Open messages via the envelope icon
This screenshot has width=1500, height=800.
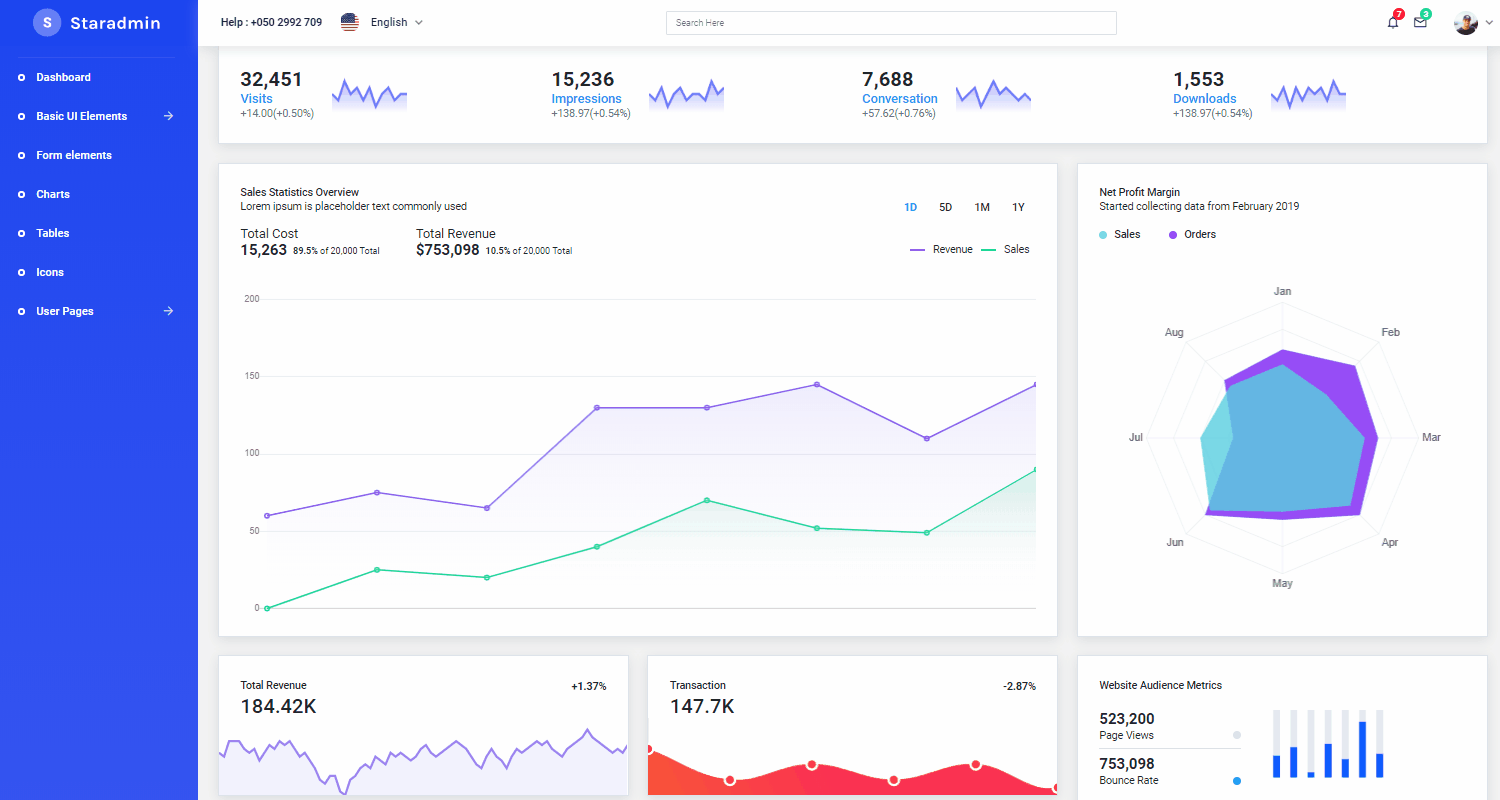coord(1420,22)
